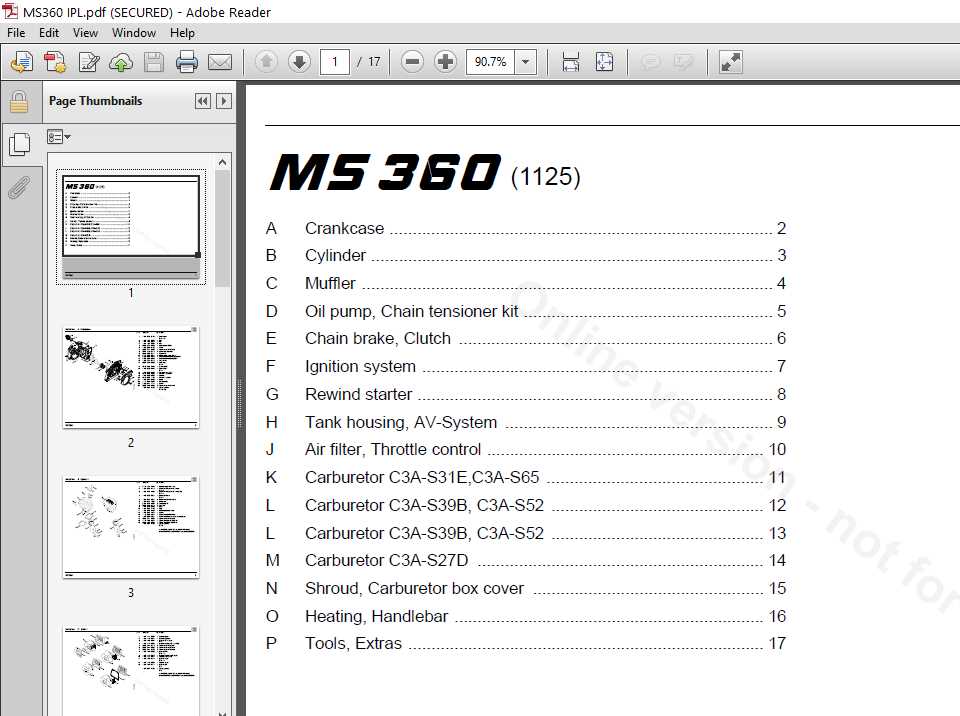Click the Rewind starter entry
This screenshot has height=716, width=960.
(x=526, y=394)
